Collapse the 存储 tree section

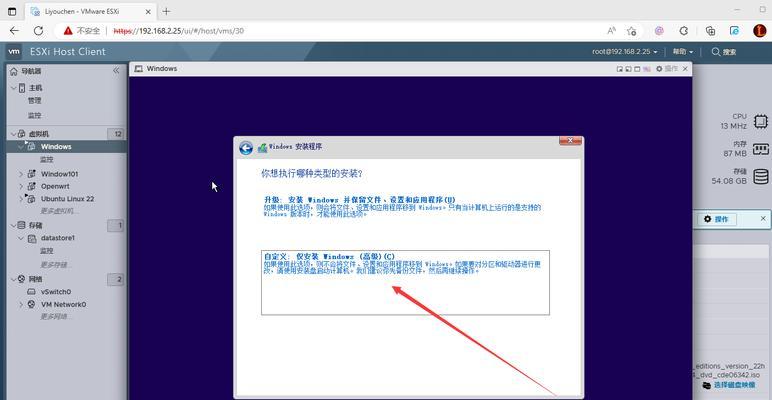pos(13,225)
